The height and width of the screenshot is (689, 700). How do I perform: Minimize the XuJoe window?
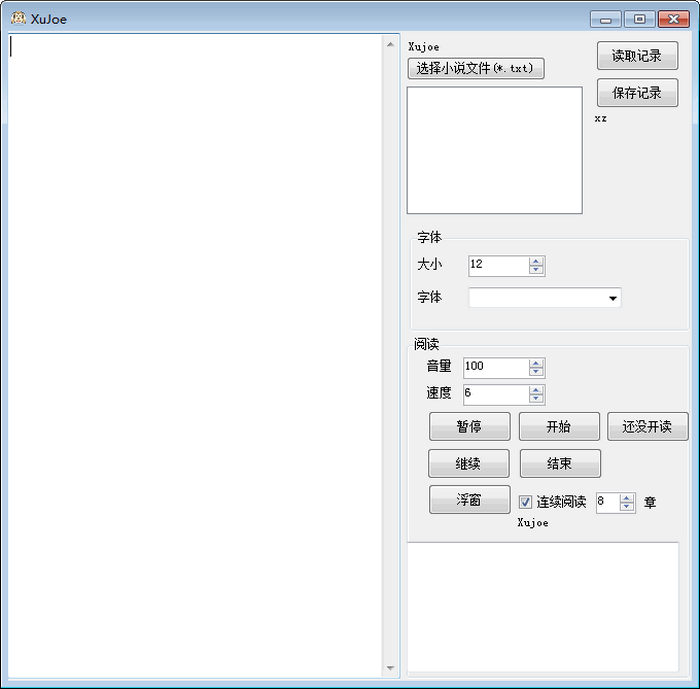click(x=606, y=20)
